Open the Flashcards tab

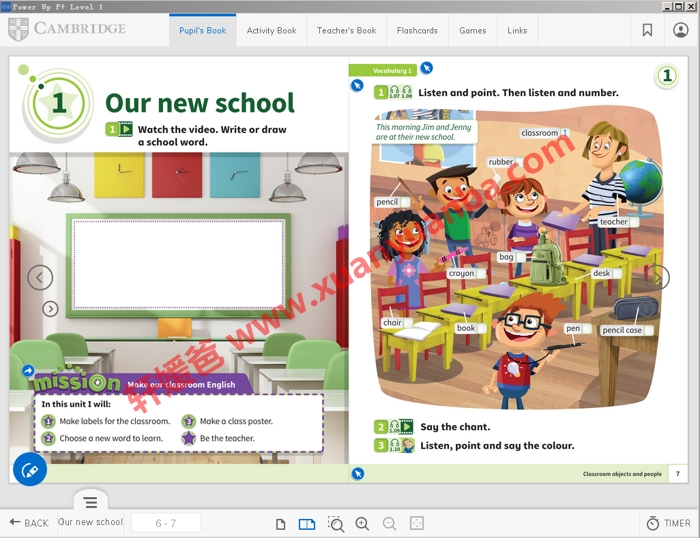417,31
